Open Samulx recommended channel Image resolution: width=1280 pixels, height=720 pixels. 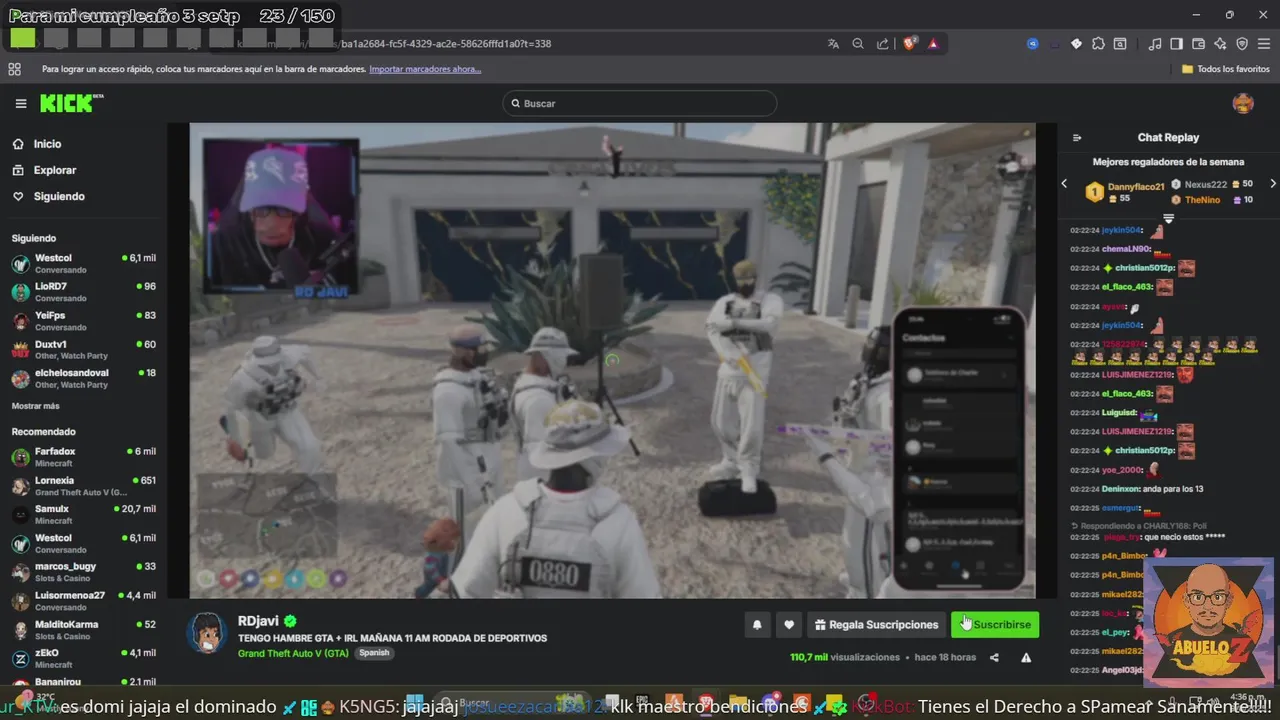(x=83, y=514)
